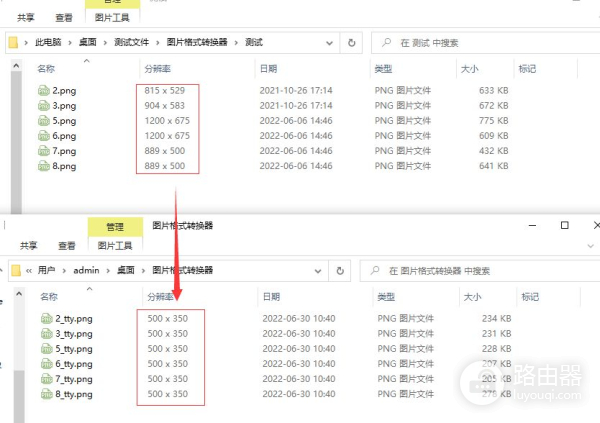Viewport: 600px width, 423px height.
Task: Open 查看 tab in the lower window
Action: point(67,245)
